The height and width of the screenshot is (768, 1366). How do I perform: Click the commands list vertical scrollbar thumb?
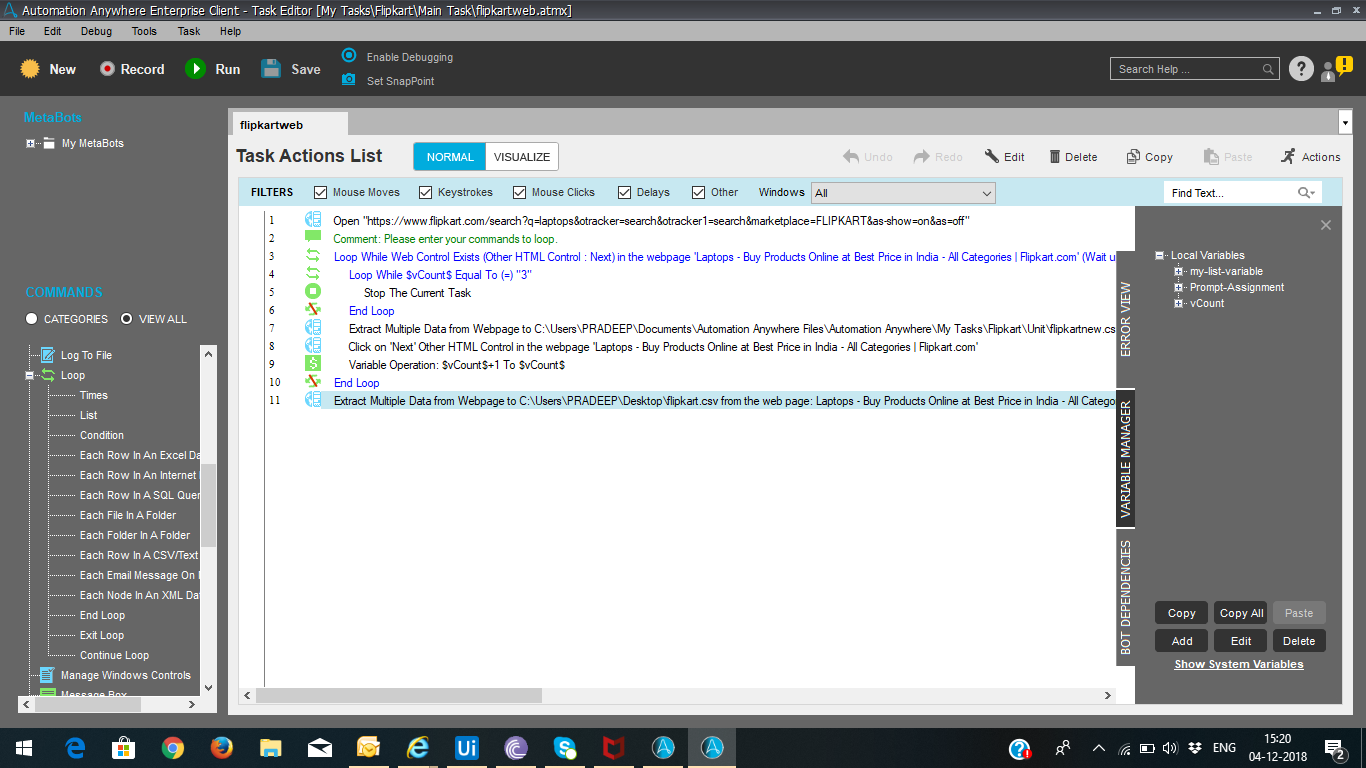tap(208, 505)
